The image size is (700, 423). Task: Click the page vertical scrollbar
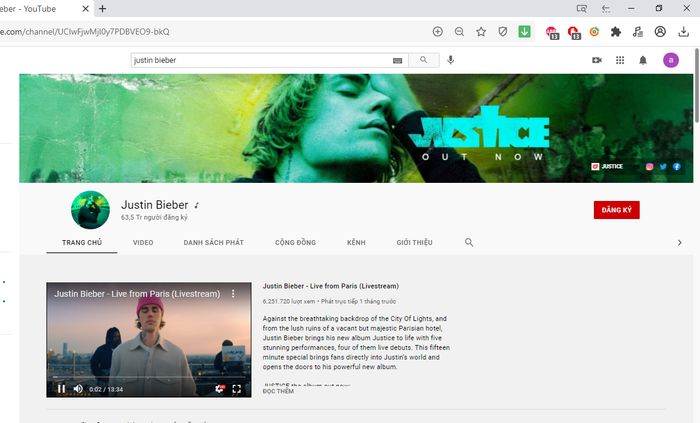[697, 85]
